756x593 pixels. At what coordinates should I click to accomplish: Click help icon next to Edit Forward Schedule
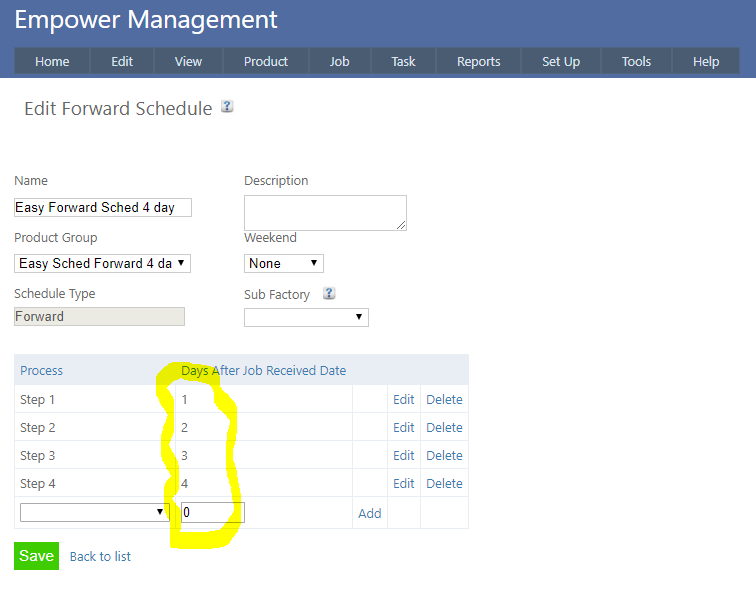click(x=227, y=106)
